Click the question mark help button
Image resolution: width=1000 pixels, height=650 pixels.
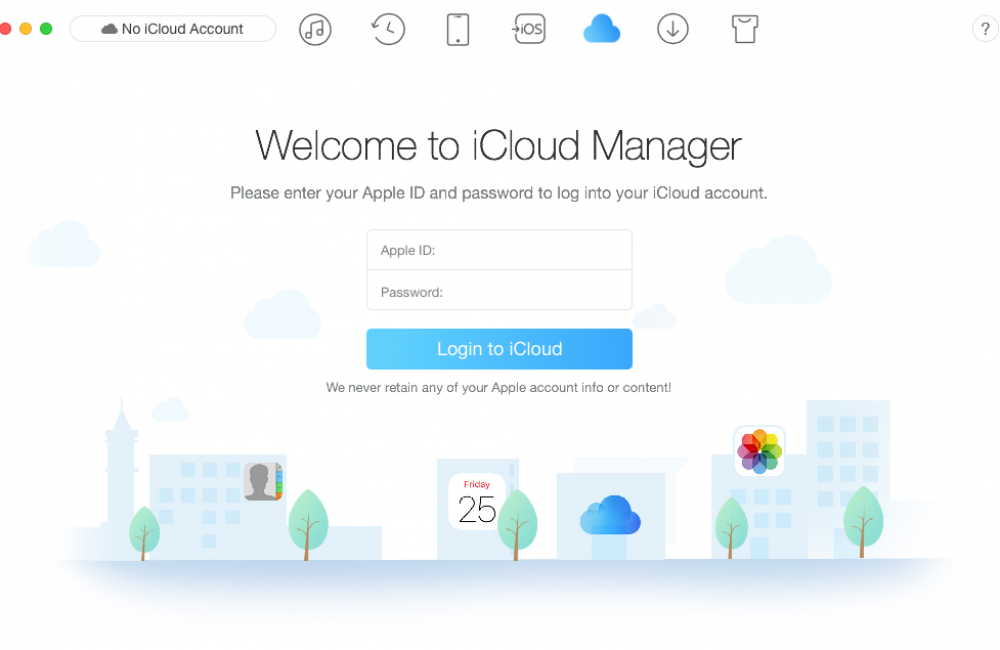tap(985, 29)
